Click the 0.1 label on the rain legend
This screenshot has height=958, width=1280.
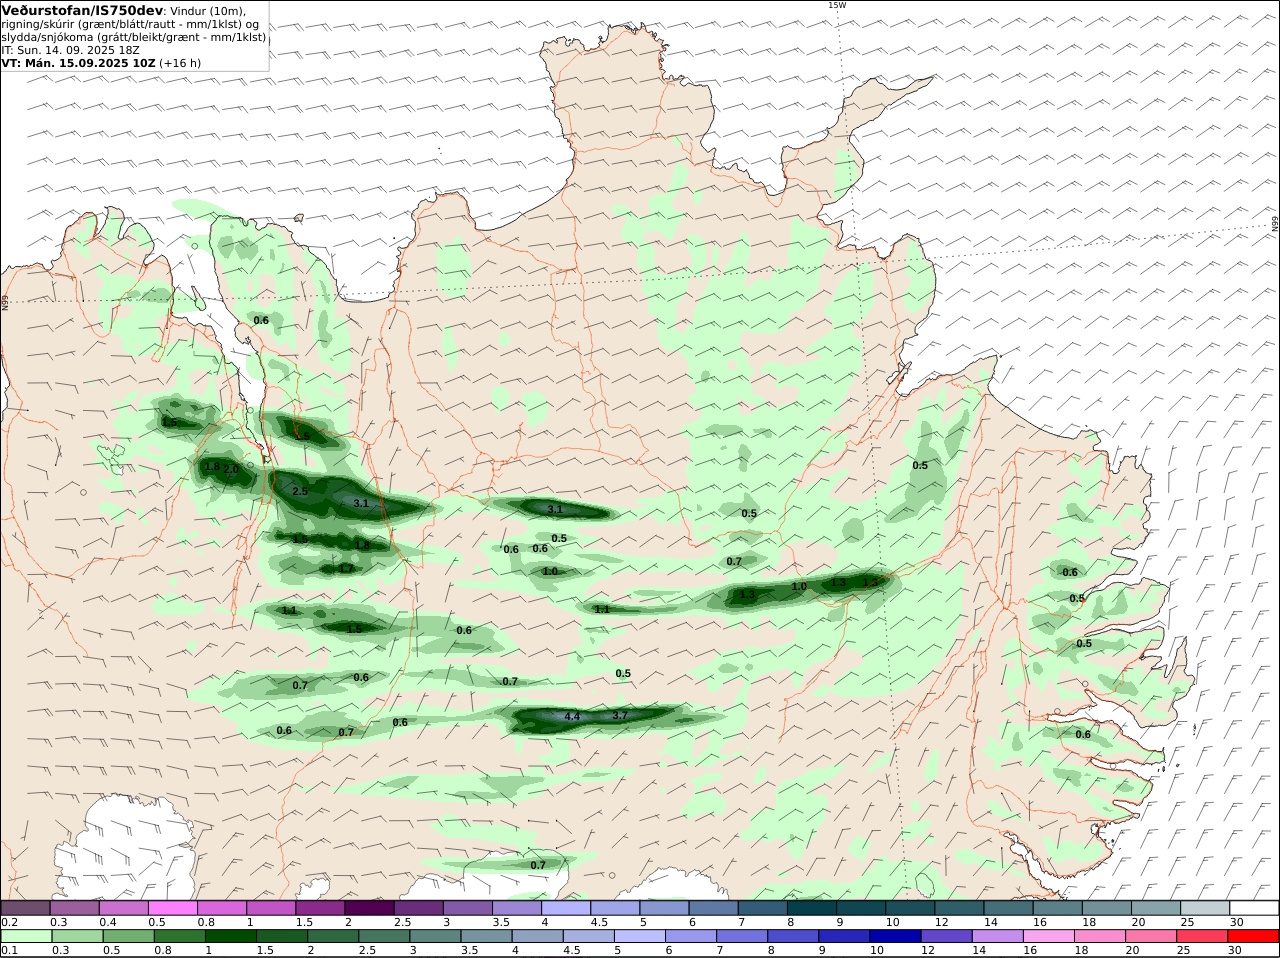pyautogui.click(x=8, y=950)
